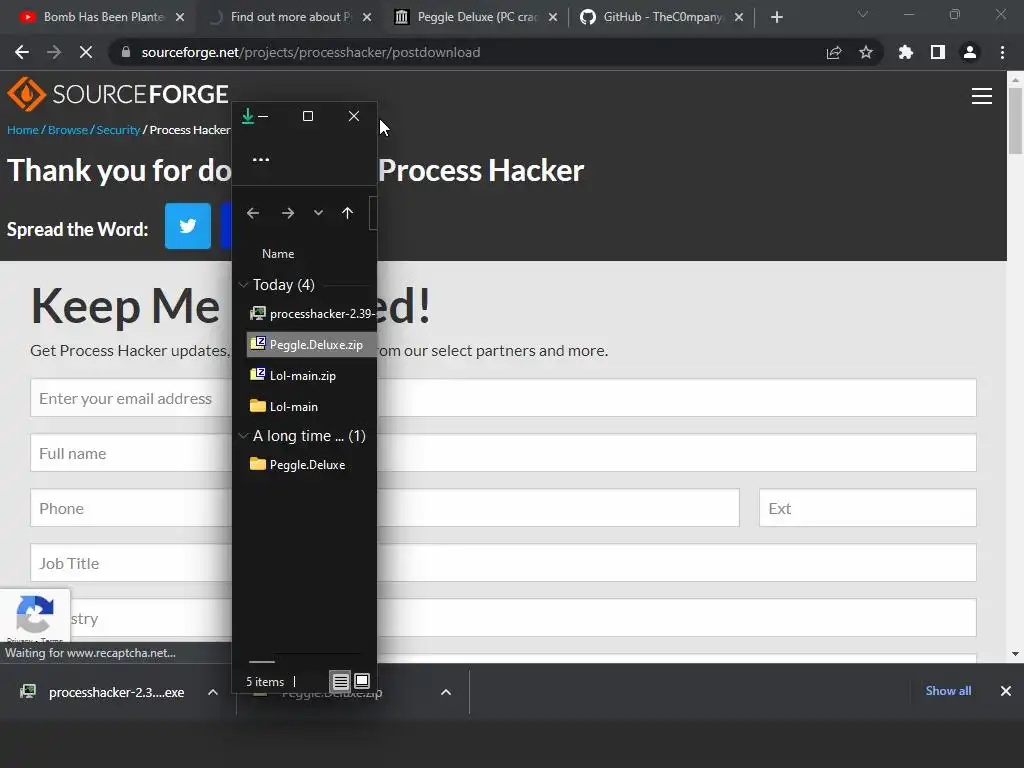This screenshot has height=768, width=1024.
Task: Click the share page icon in address bar
Action: 834,52
